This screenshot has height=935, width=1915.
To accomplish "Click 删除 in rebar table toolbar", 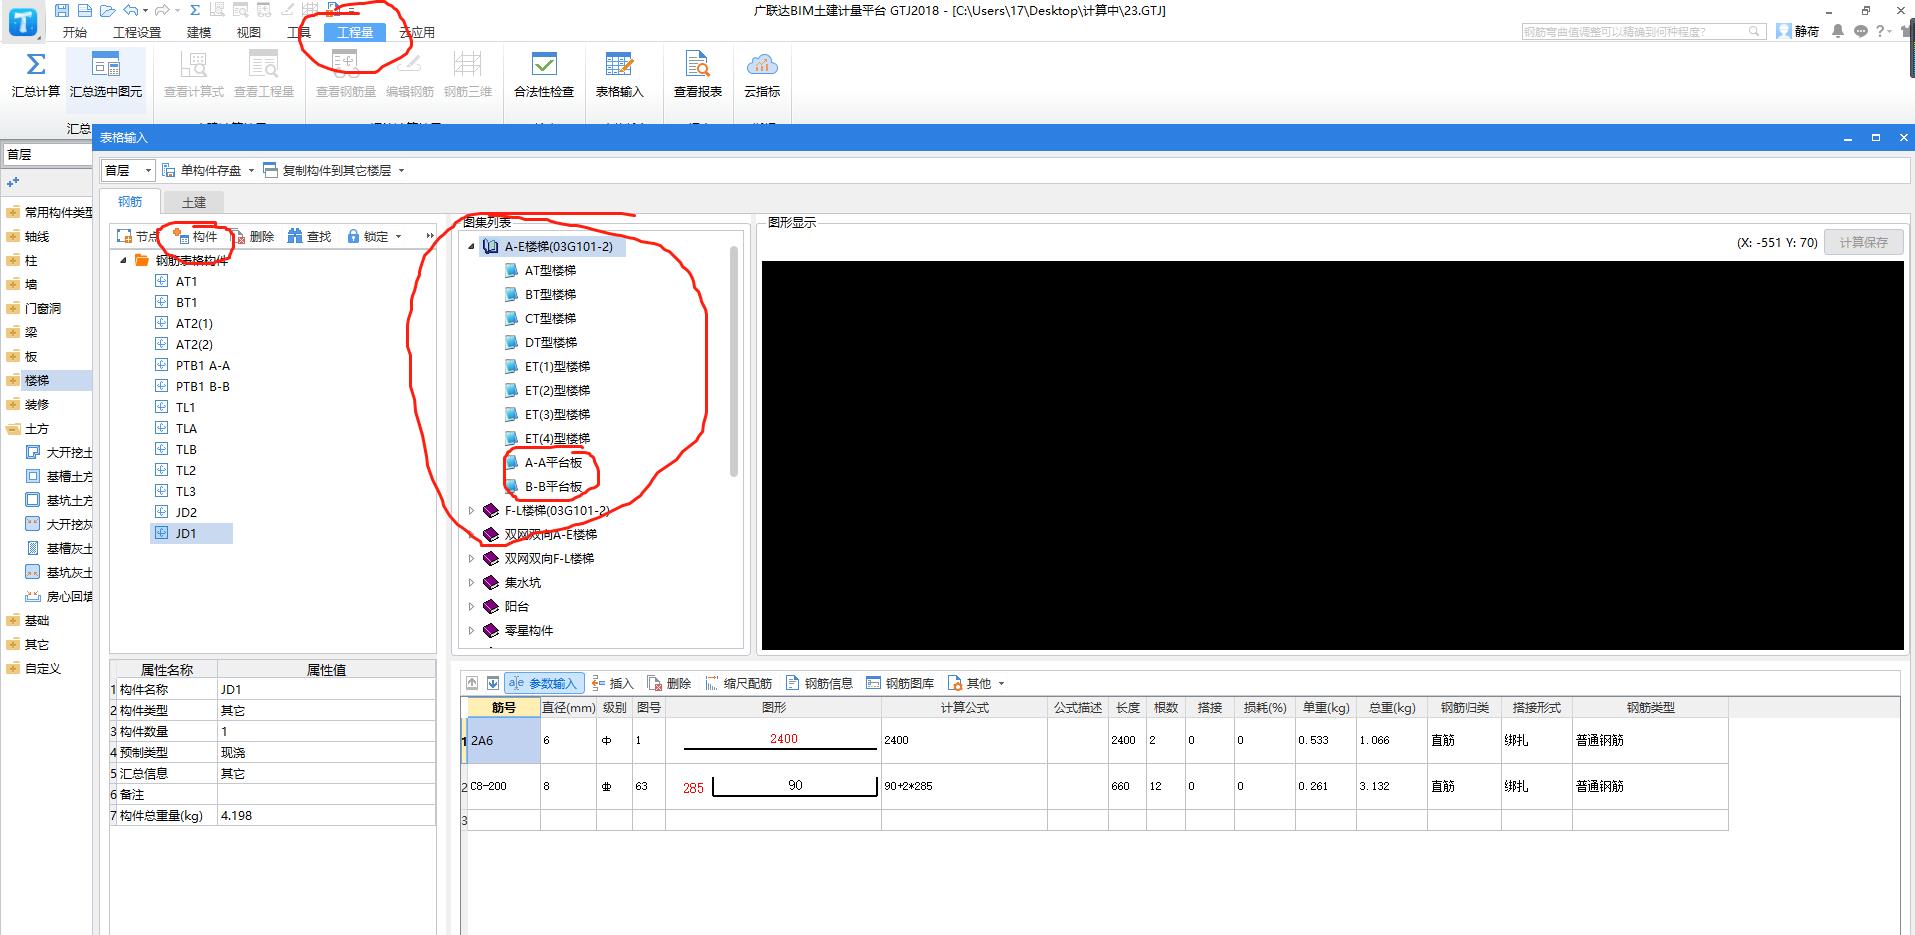I will click(x=669, y=683).
